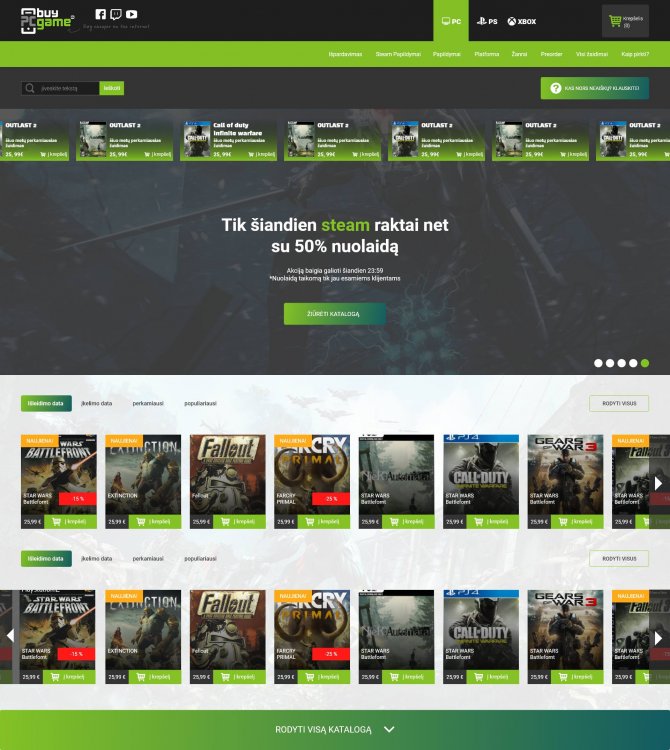Switch to the PC platform tab
This screenshot has height=750, width=670.
451,21
